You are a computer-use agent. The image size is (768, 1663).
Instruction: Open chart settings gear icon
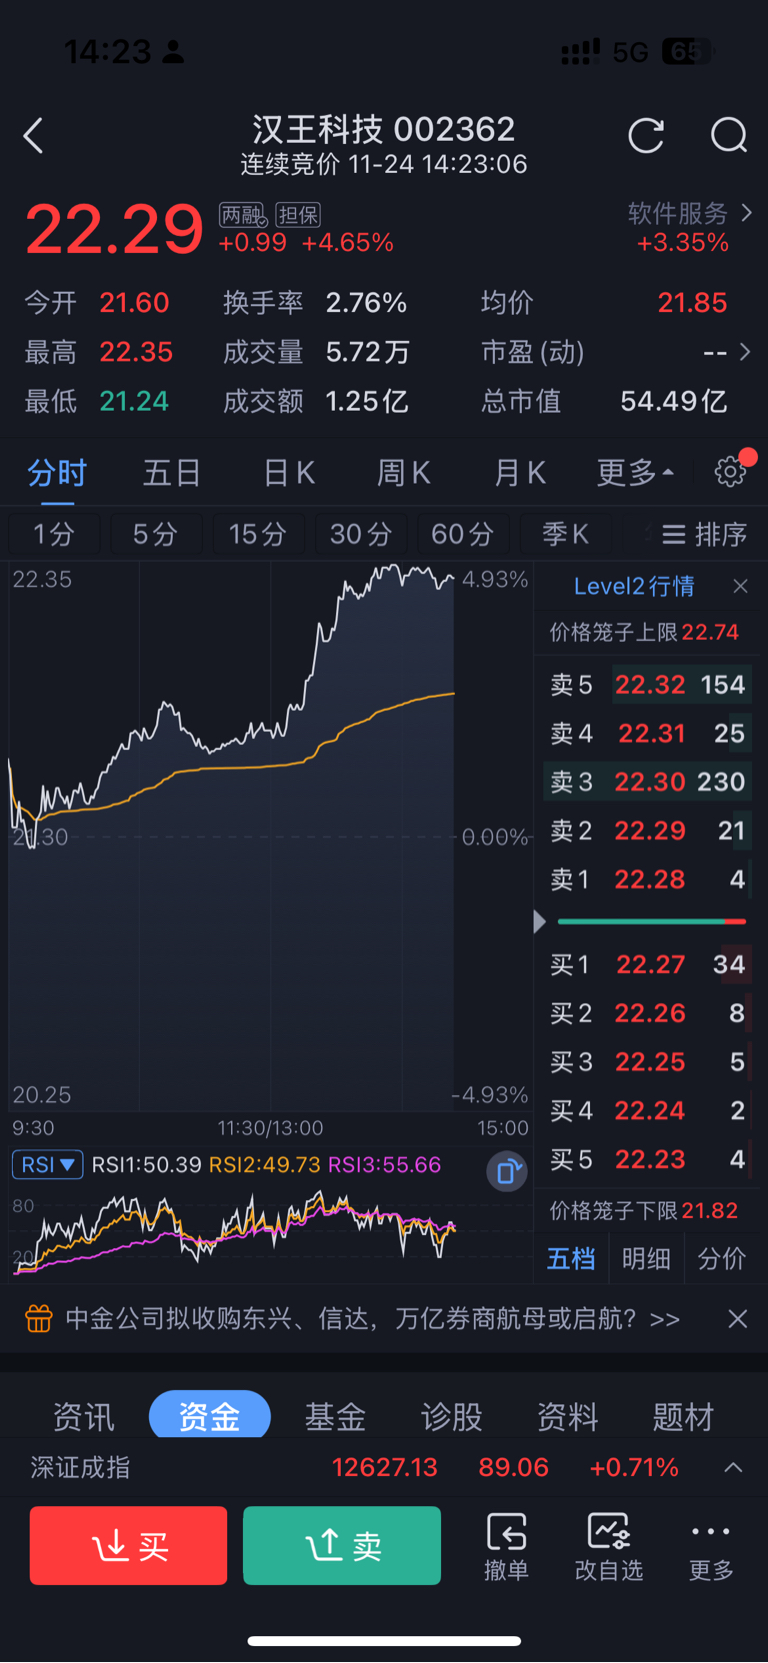(730, 472)
